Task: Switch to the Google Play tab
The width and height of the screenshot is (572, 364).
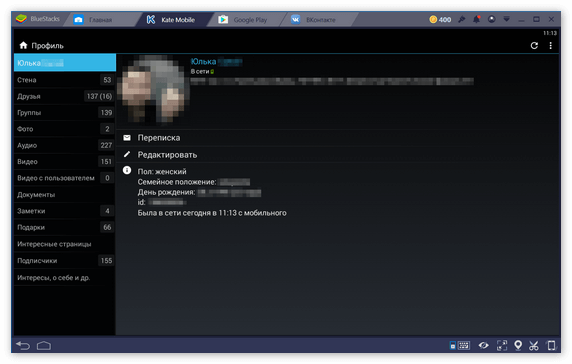Action: click(247, 20)
